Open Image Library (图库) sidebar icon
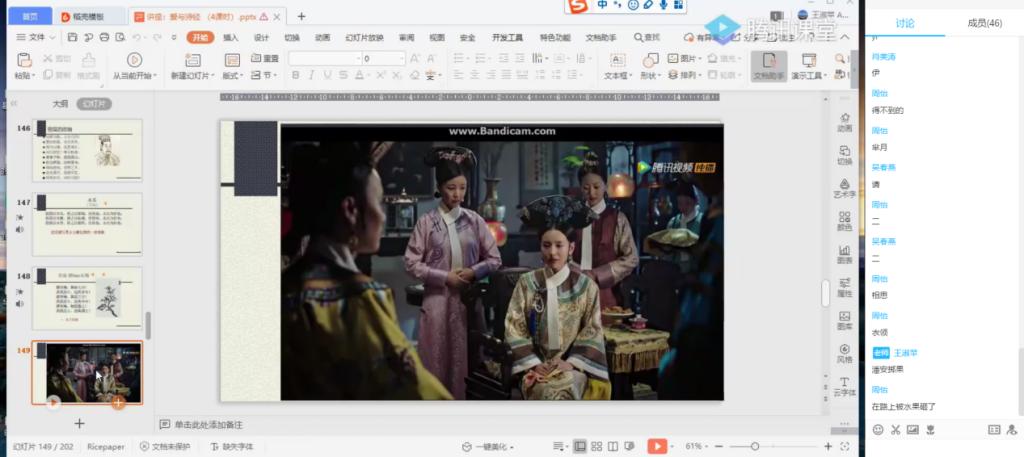 pos(845,320)
